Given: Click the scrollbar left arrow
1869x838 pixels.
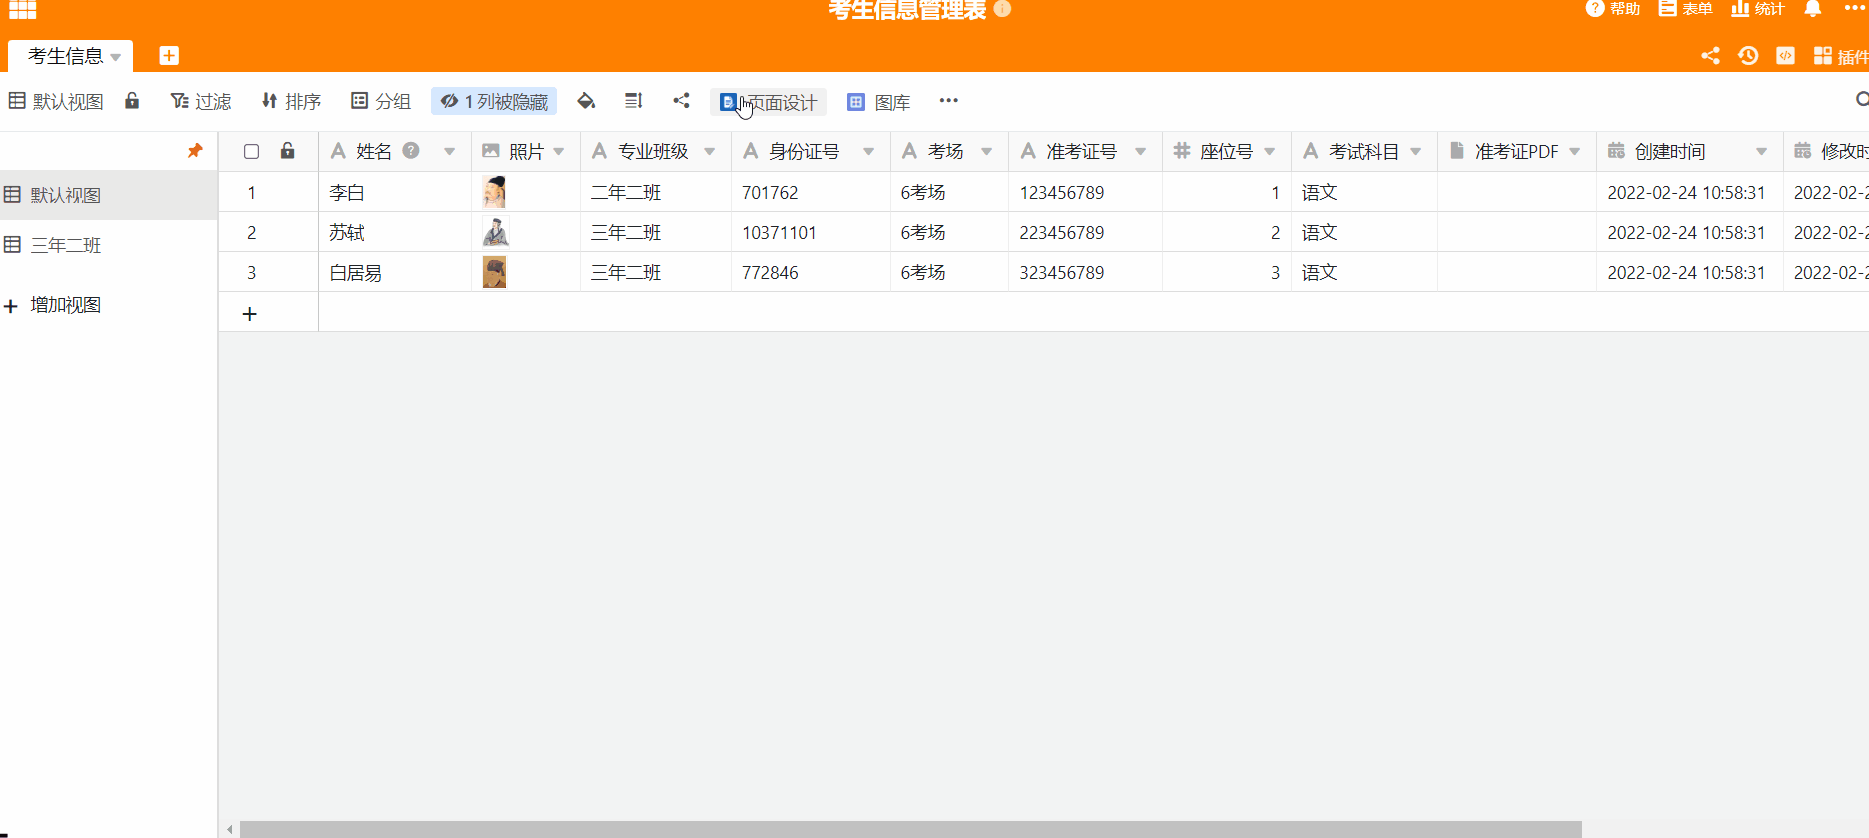Looking at the screenshot, I should 230,829.
